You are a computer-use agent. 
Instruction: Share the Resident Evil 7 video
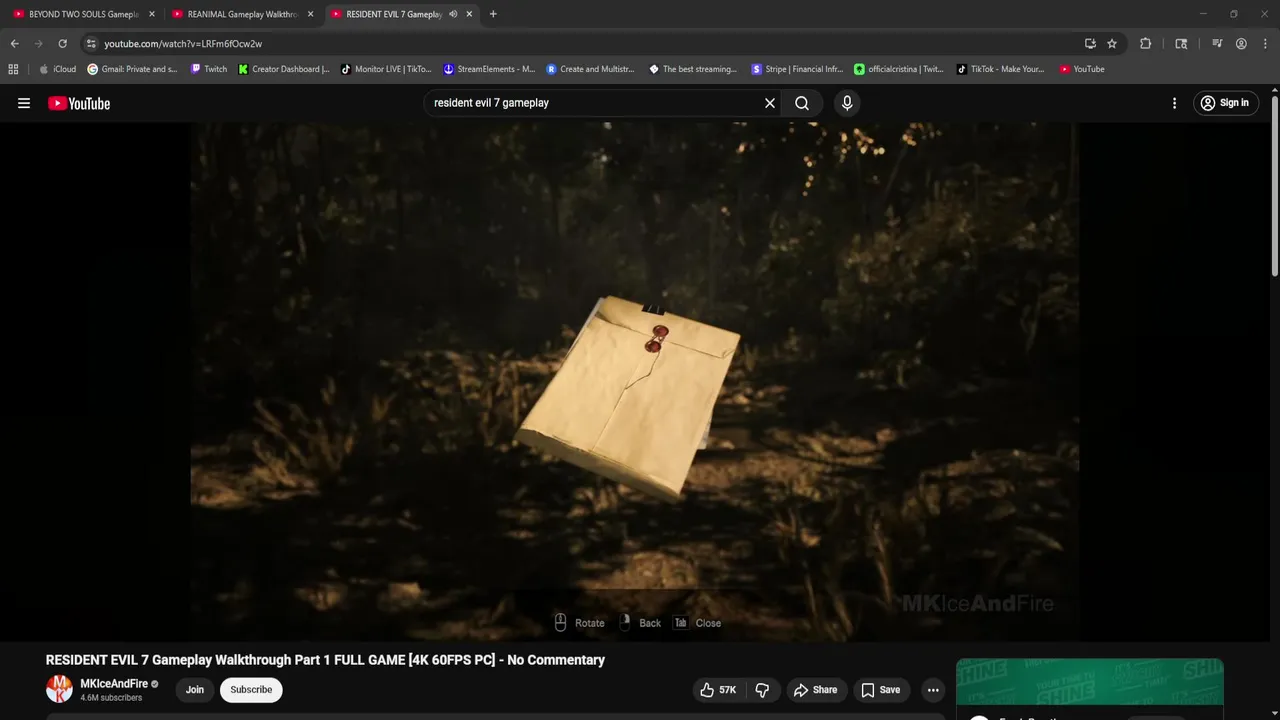click(x=815, y=690)
